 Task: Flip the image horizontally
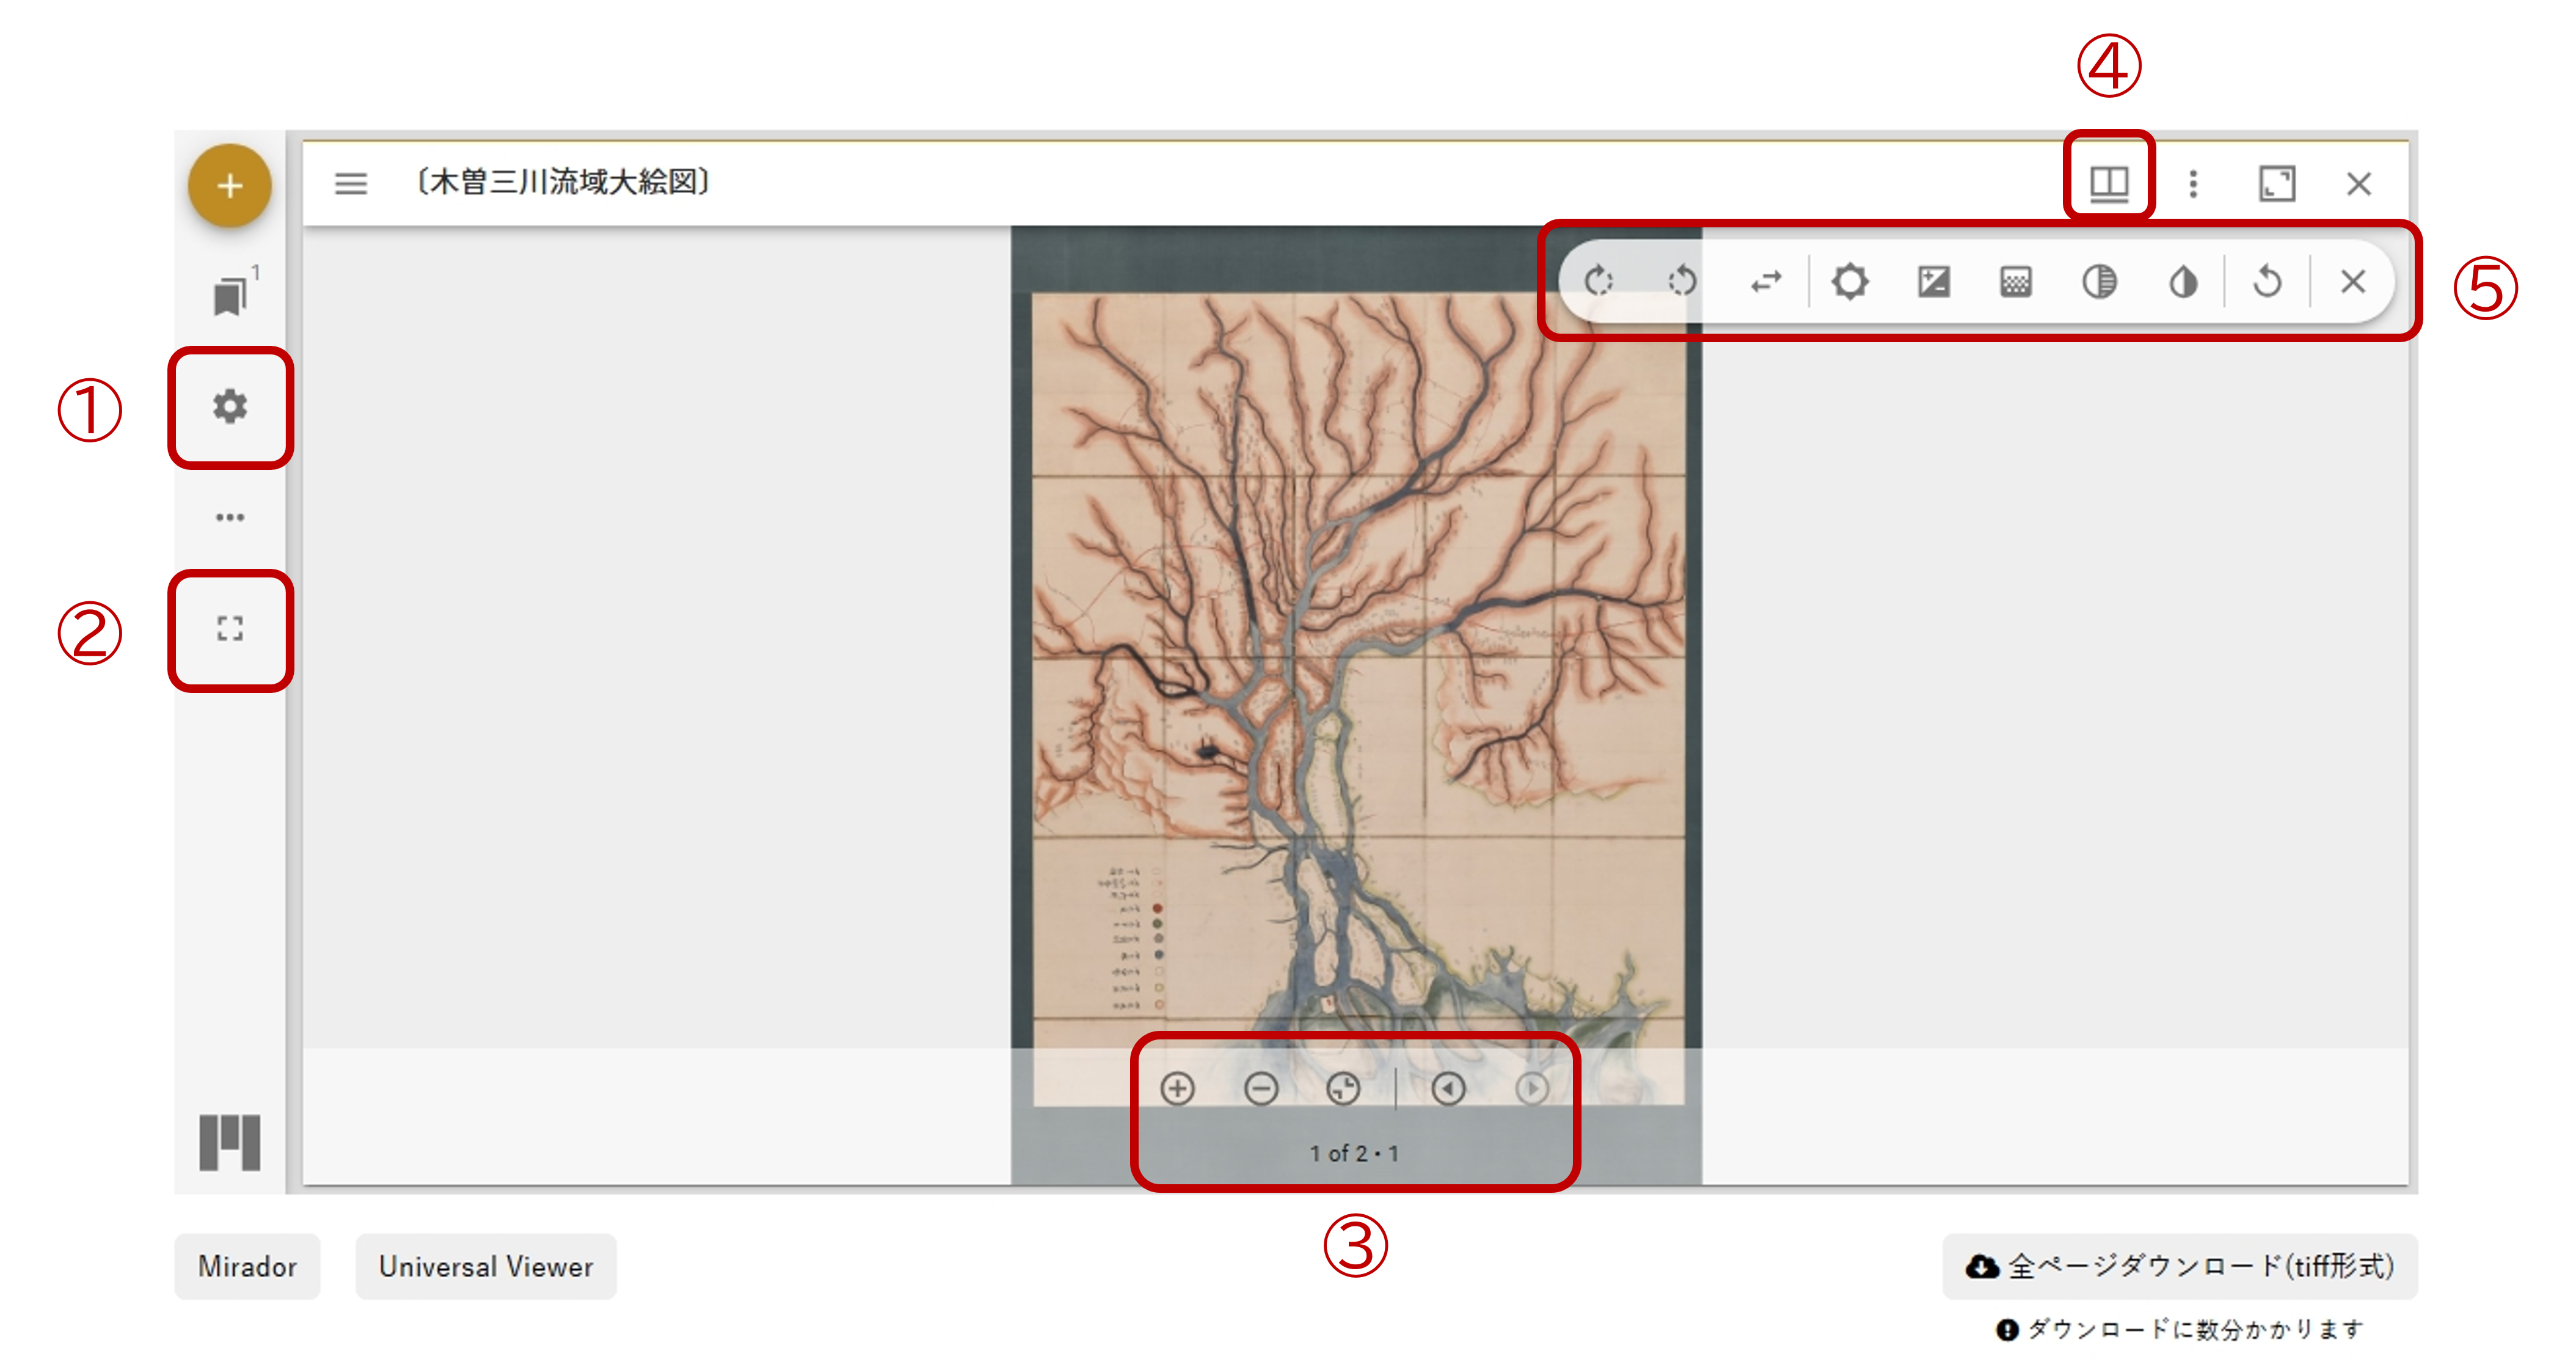point(1766,282)
